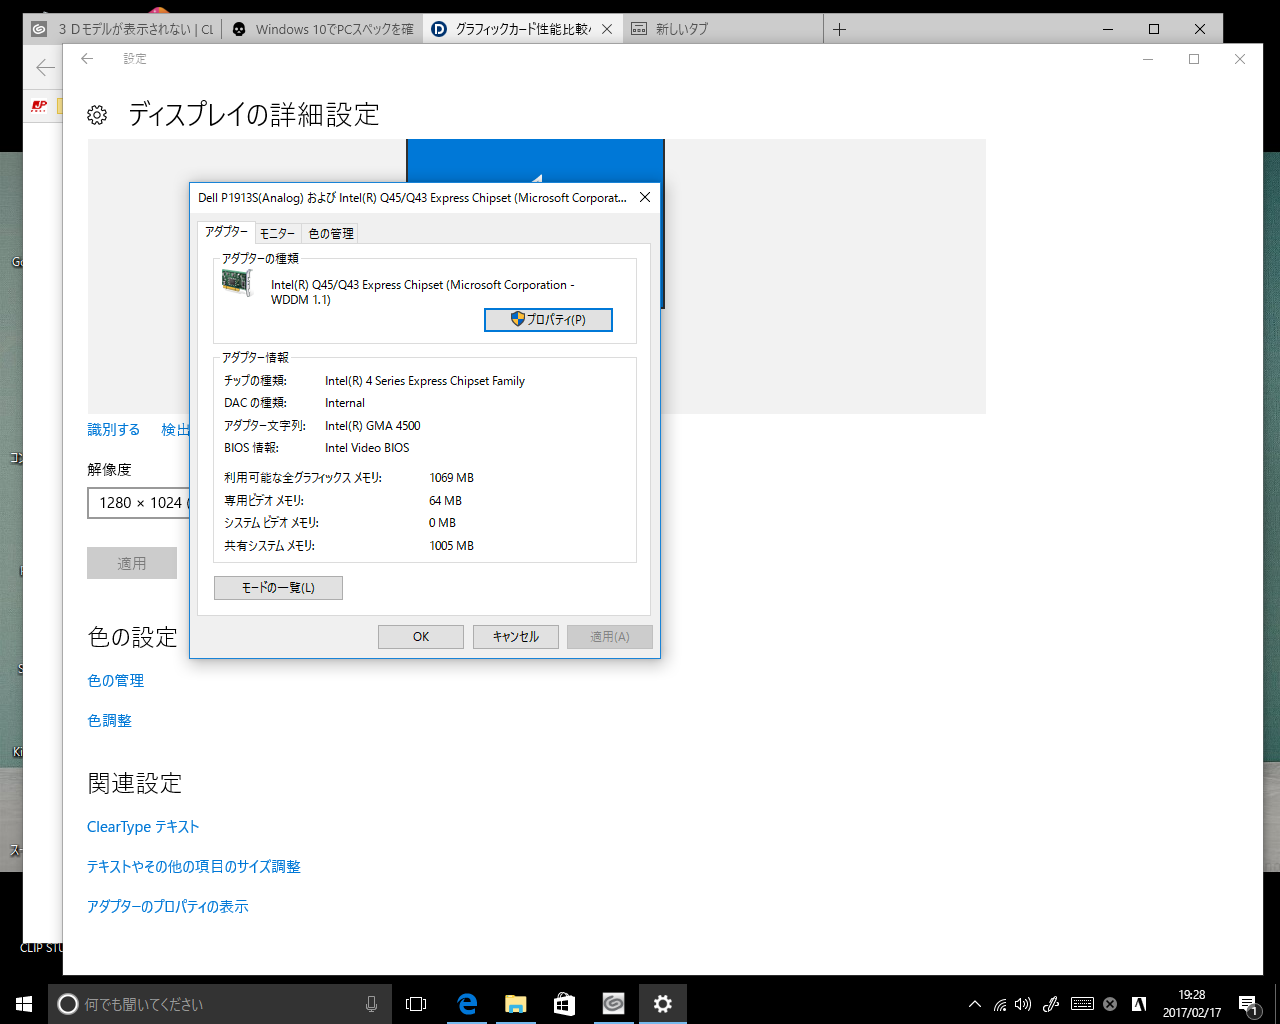Show hidden tray icons with the chevron
The width and height of the screenshot is (1280, 1024).
tap(975, 1004)
